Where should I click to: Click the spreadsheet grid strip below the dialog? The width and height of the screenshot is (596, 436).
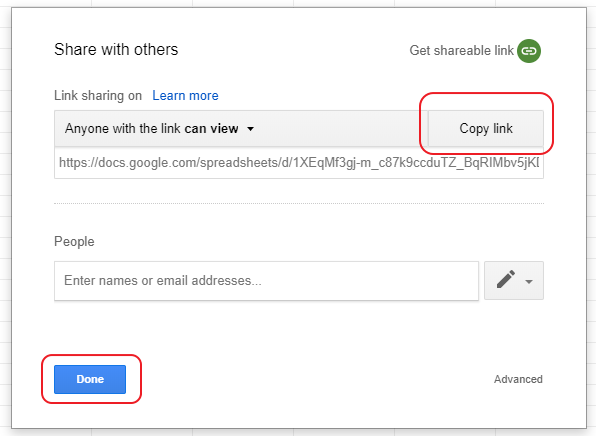[298, 433]
